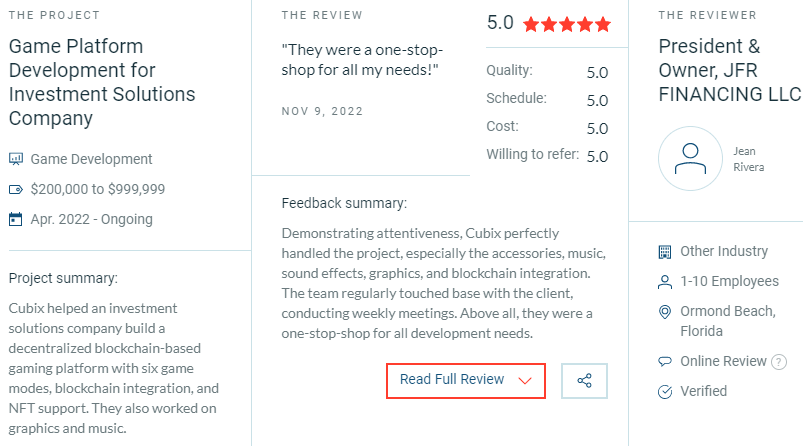
Task: Click the share icon button
Action: pyautogui.click(x=584, y=381)
